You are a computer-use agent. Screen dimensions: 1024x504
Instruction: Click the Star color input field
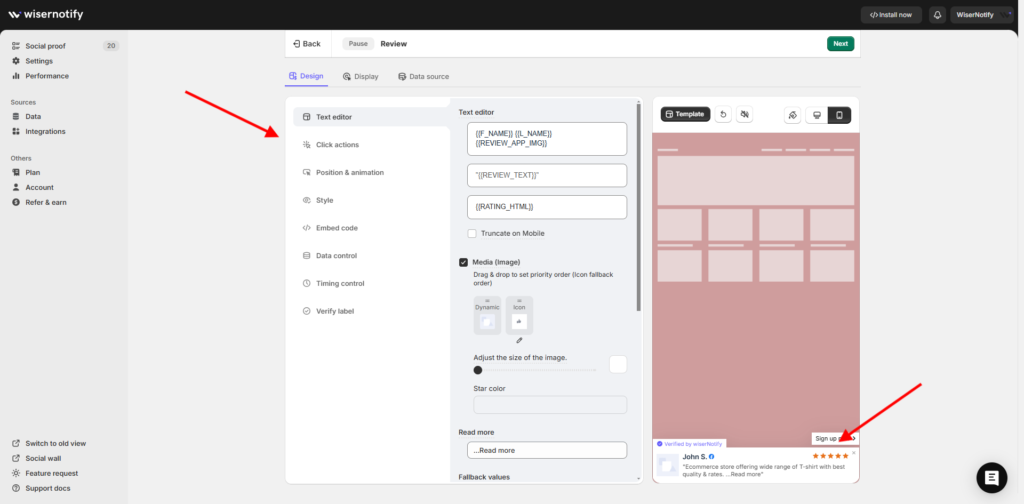tap(549, 405)
